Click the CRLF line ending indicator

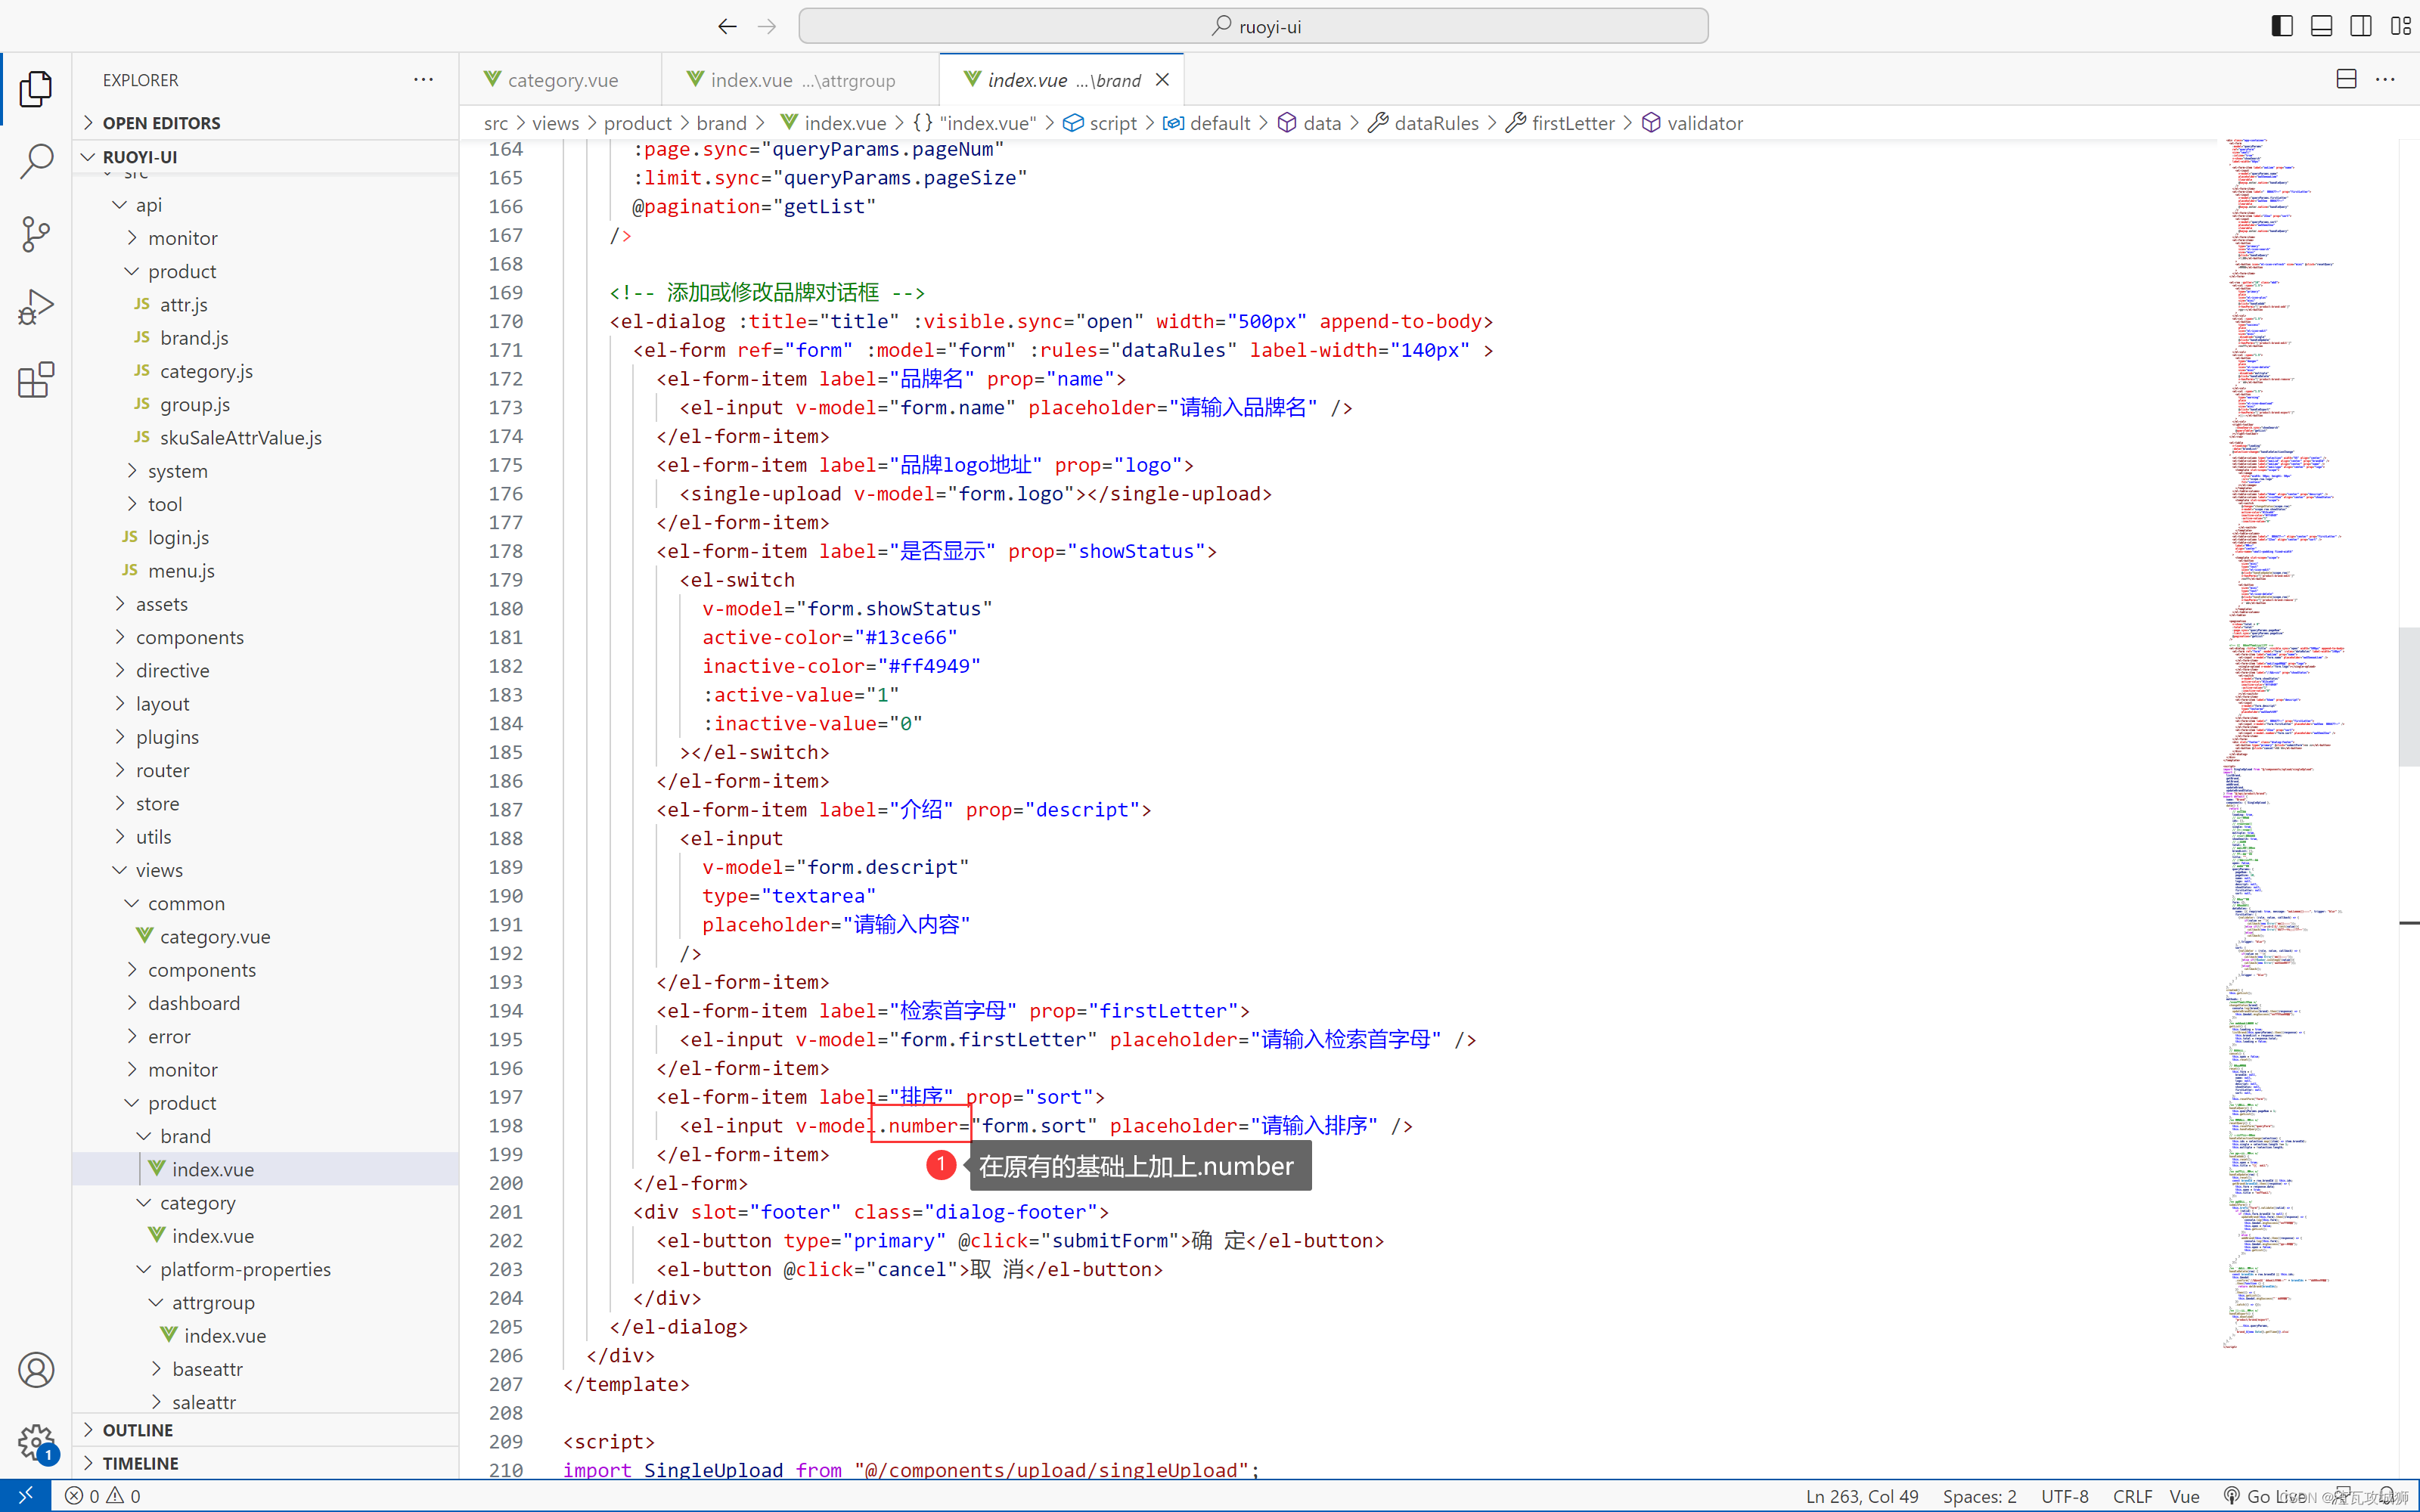tap(2131, 1496)
